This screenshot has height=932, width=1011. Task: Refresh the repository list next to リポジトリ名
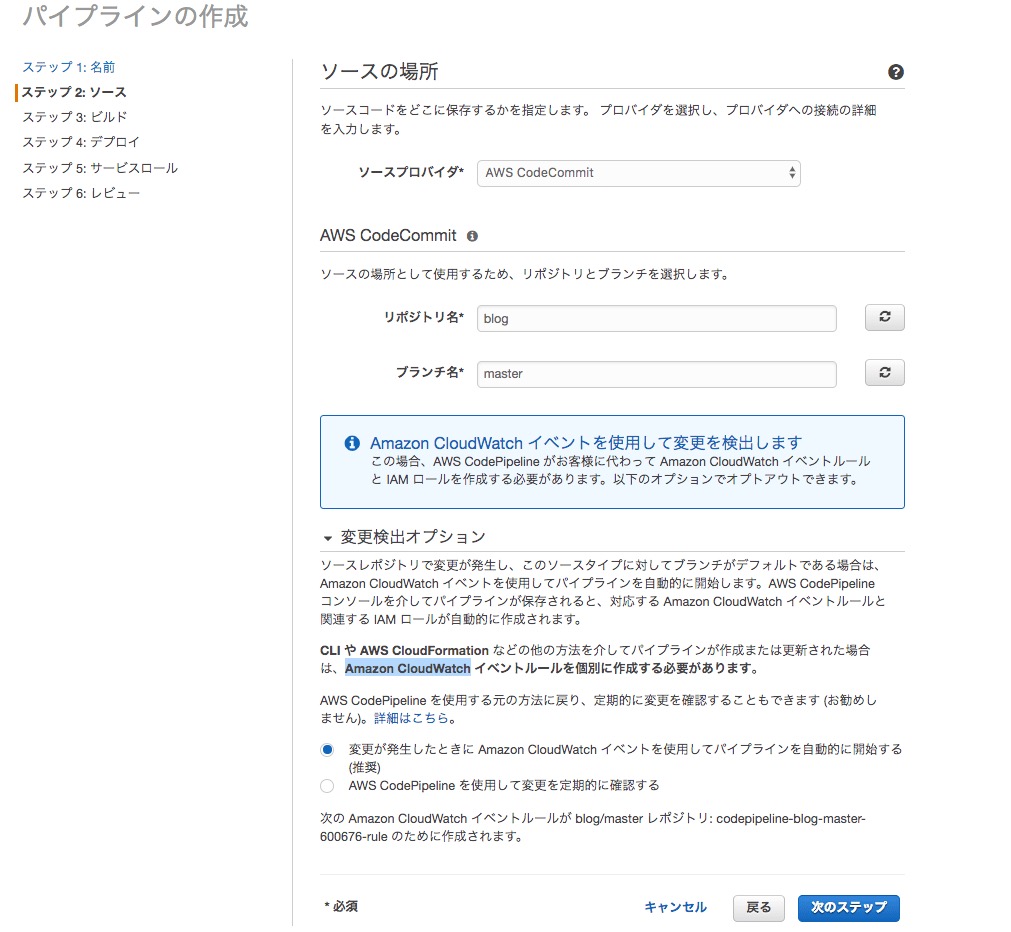click(x=884, y=318)
